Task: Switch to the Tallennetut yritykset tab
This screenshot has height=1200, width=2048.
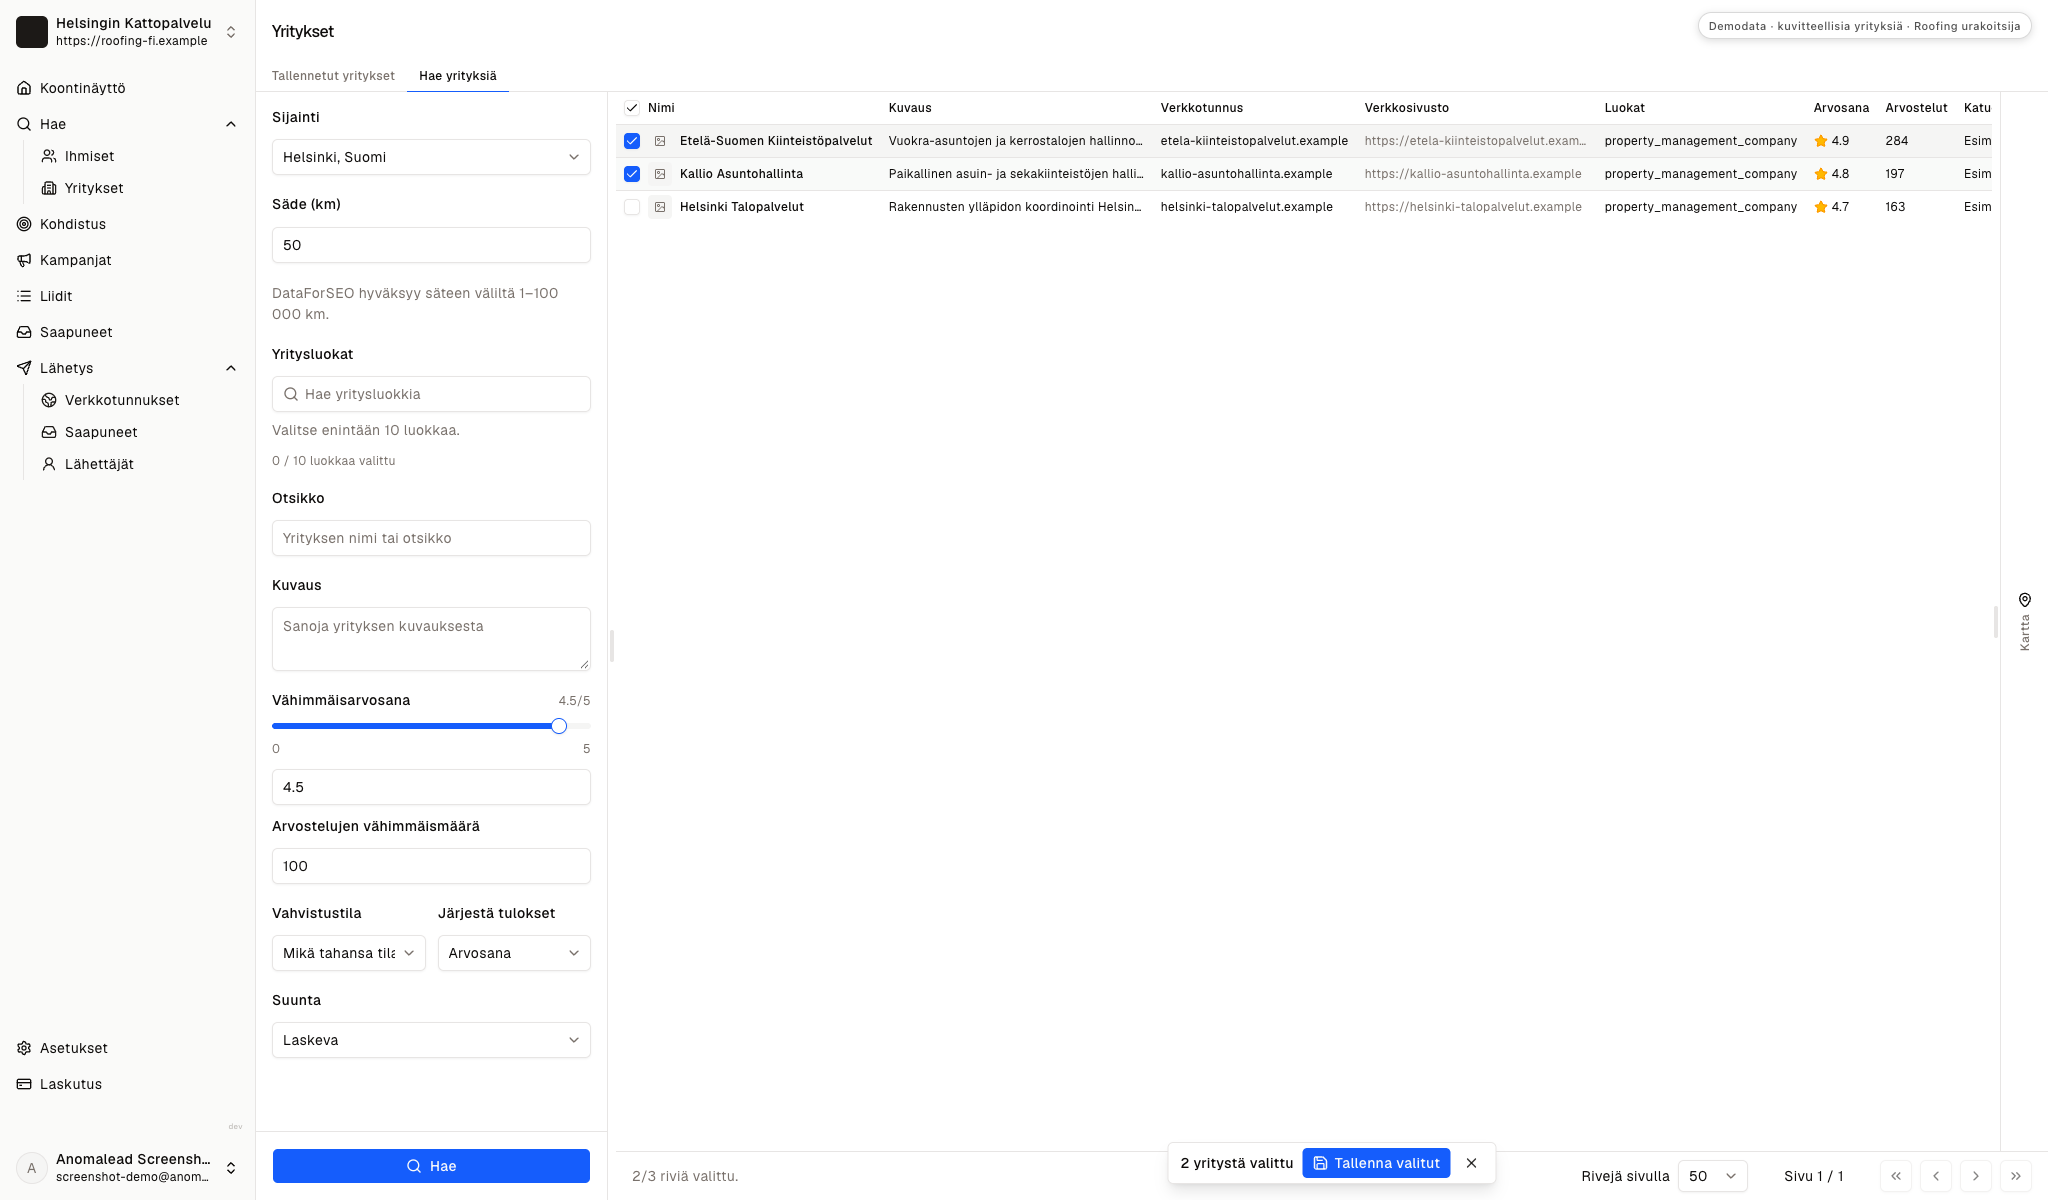Action: [x=333, y=76]
